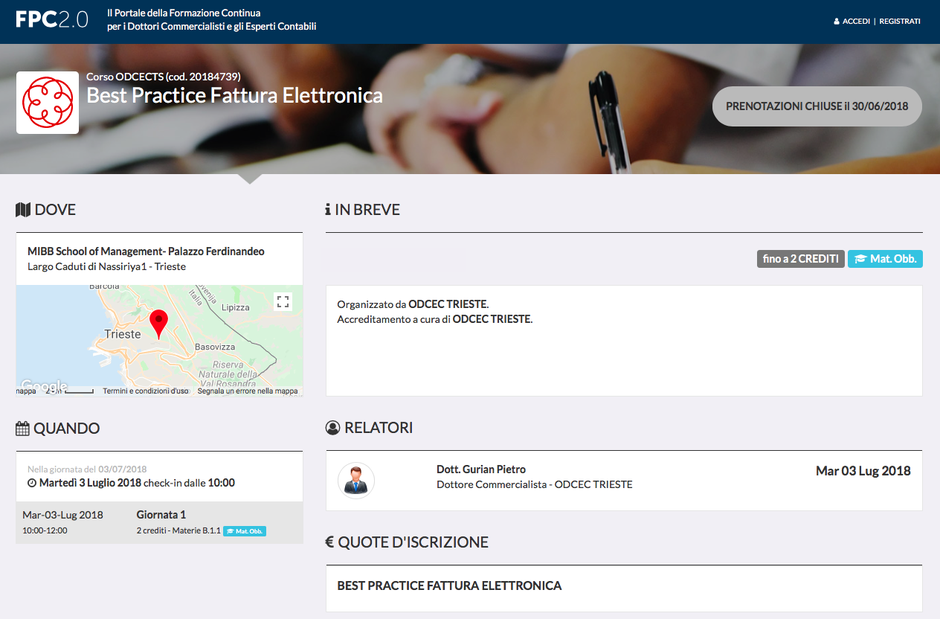
Task: Click the Google logo on the map
Action: pos(44,385)
